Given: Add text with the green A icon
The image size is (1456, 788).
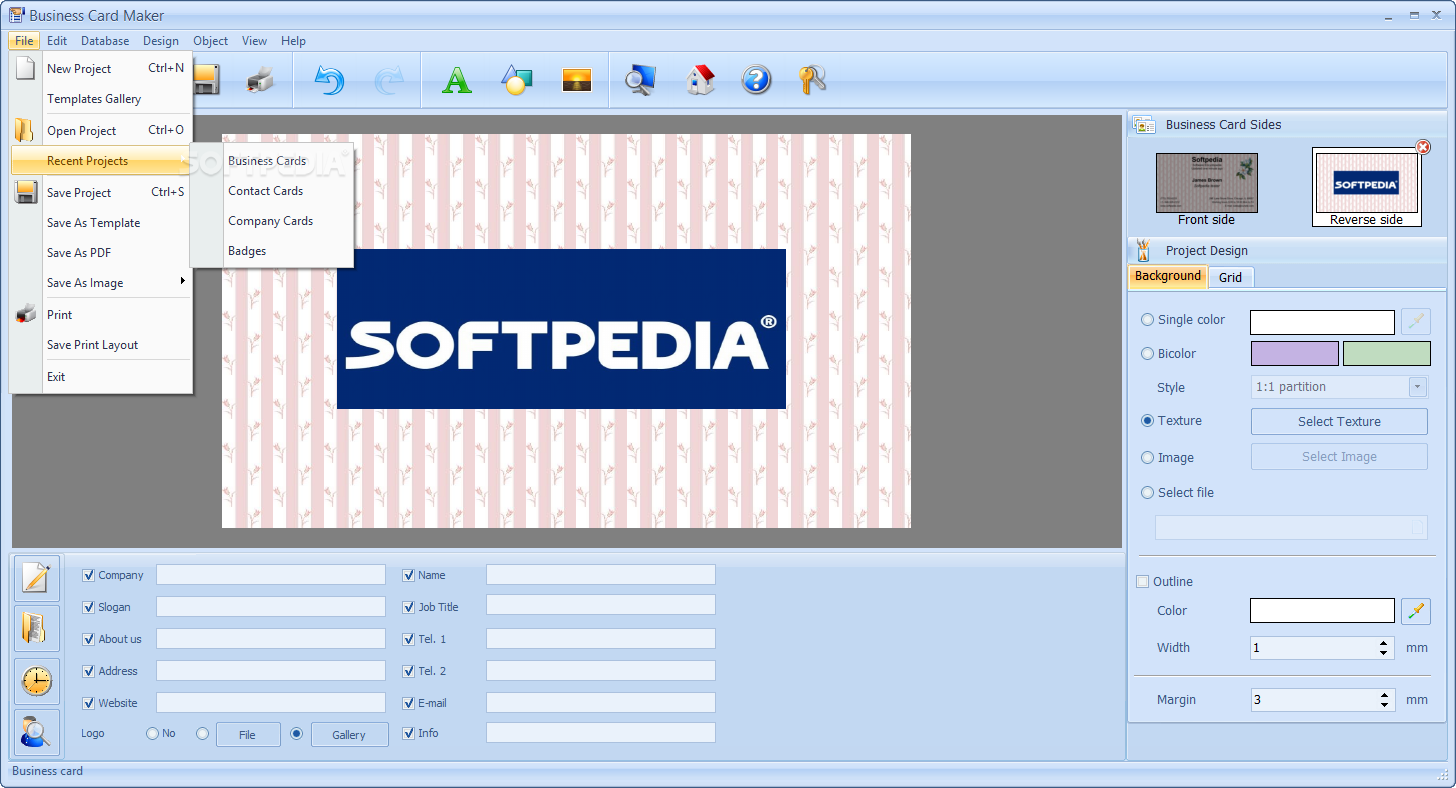Looking at the screenshot, I should tap(456, 80).
